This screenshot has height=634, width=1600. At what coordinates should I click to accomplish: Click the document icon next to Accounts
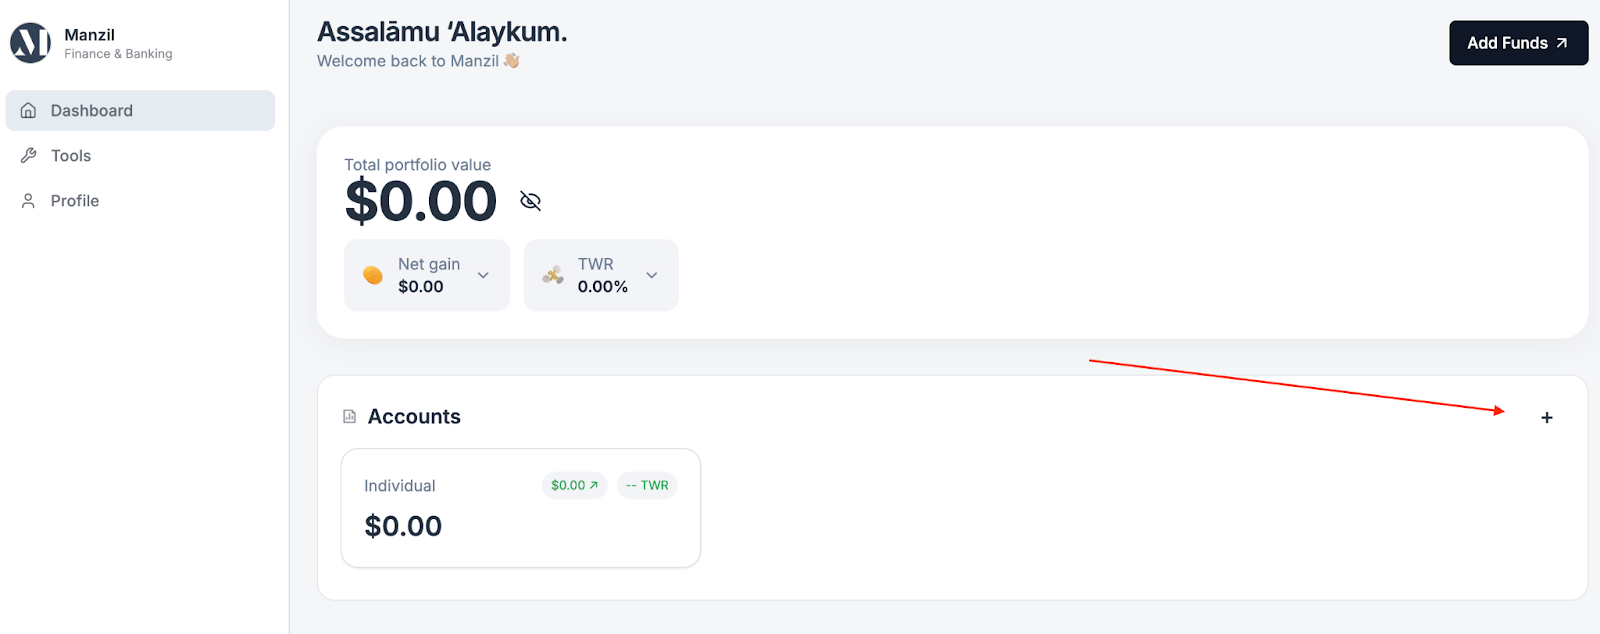tap(350, 417)
